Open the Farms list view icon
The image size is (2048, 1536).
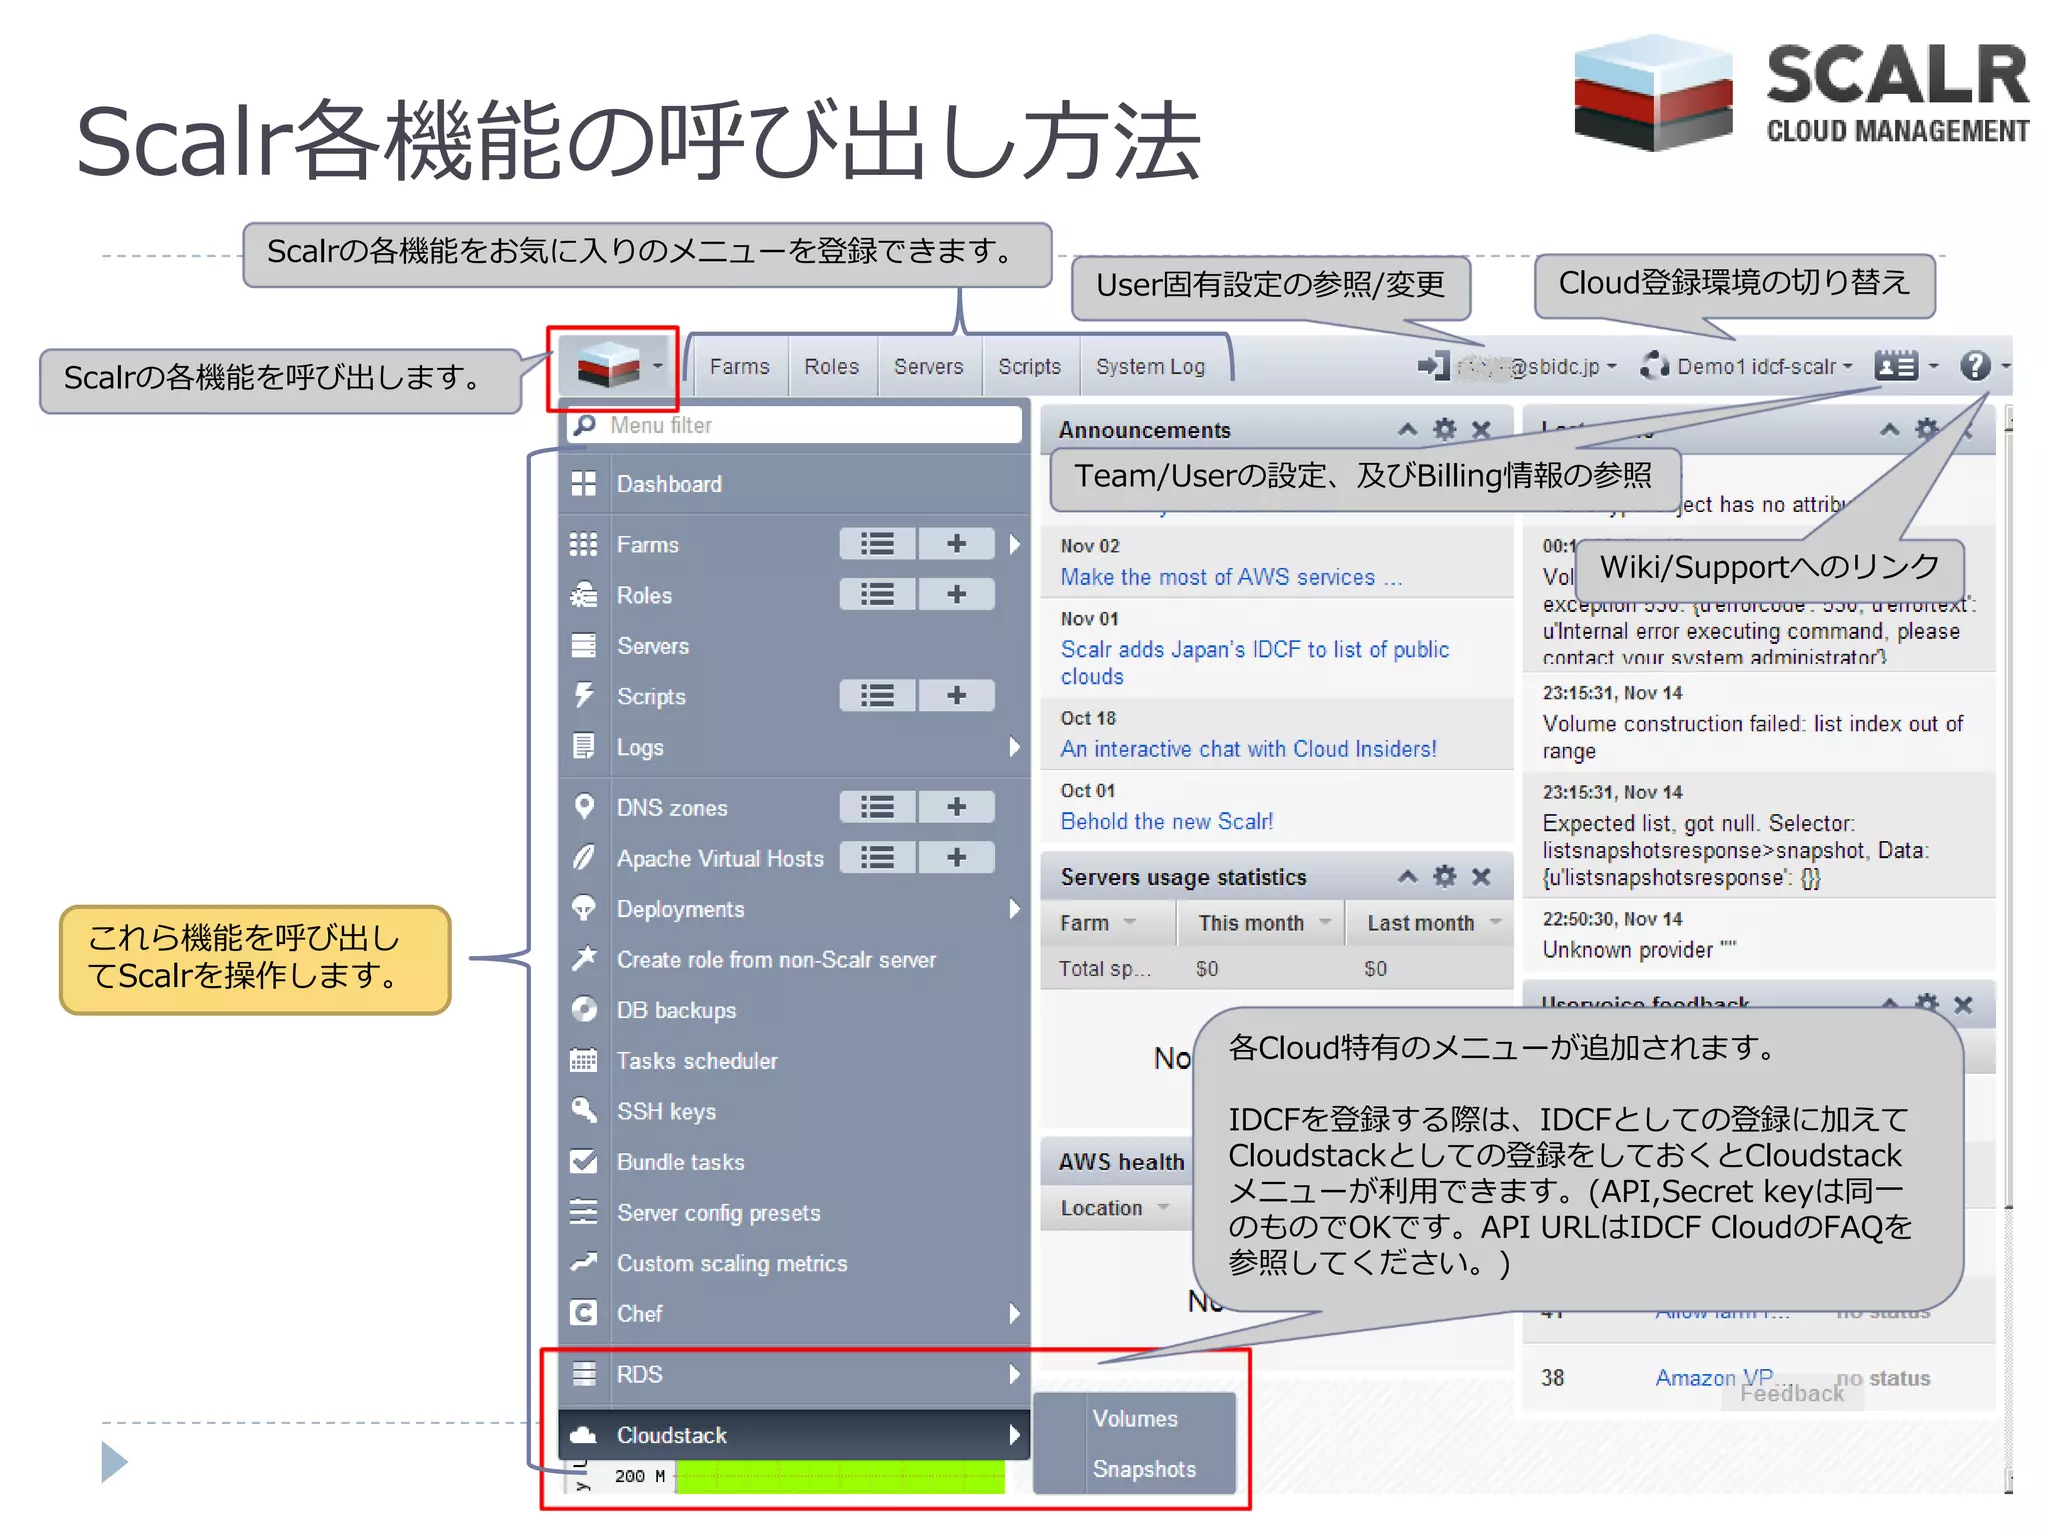[x=877, y=544]
